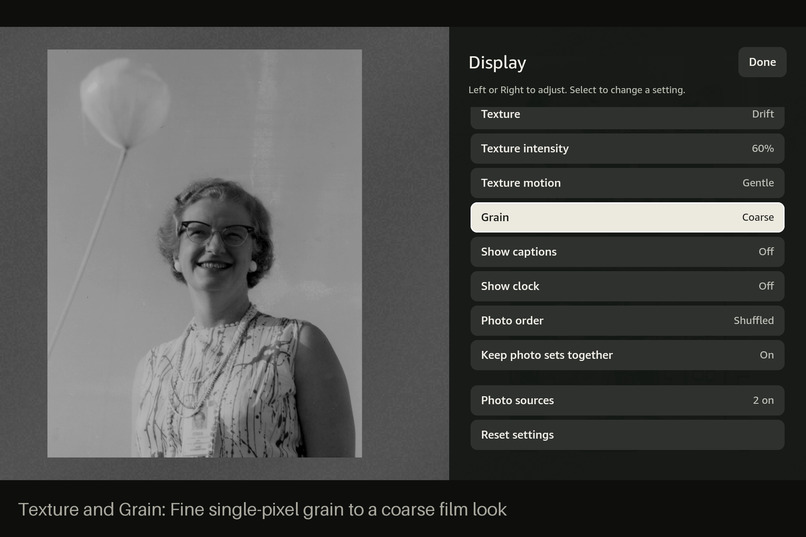Select the highlighted Grain row

pos(627,217)
